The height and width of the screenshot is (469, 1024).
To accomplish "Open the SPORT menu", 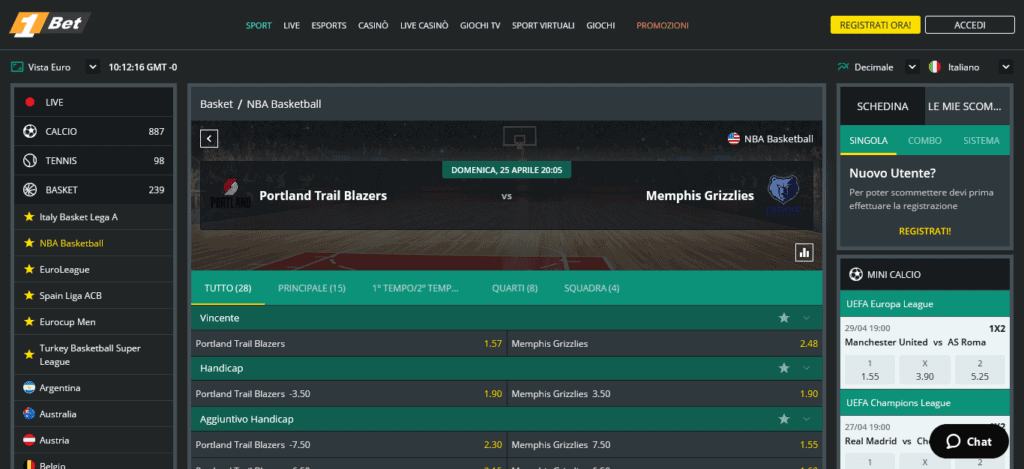I will (259, 25).
